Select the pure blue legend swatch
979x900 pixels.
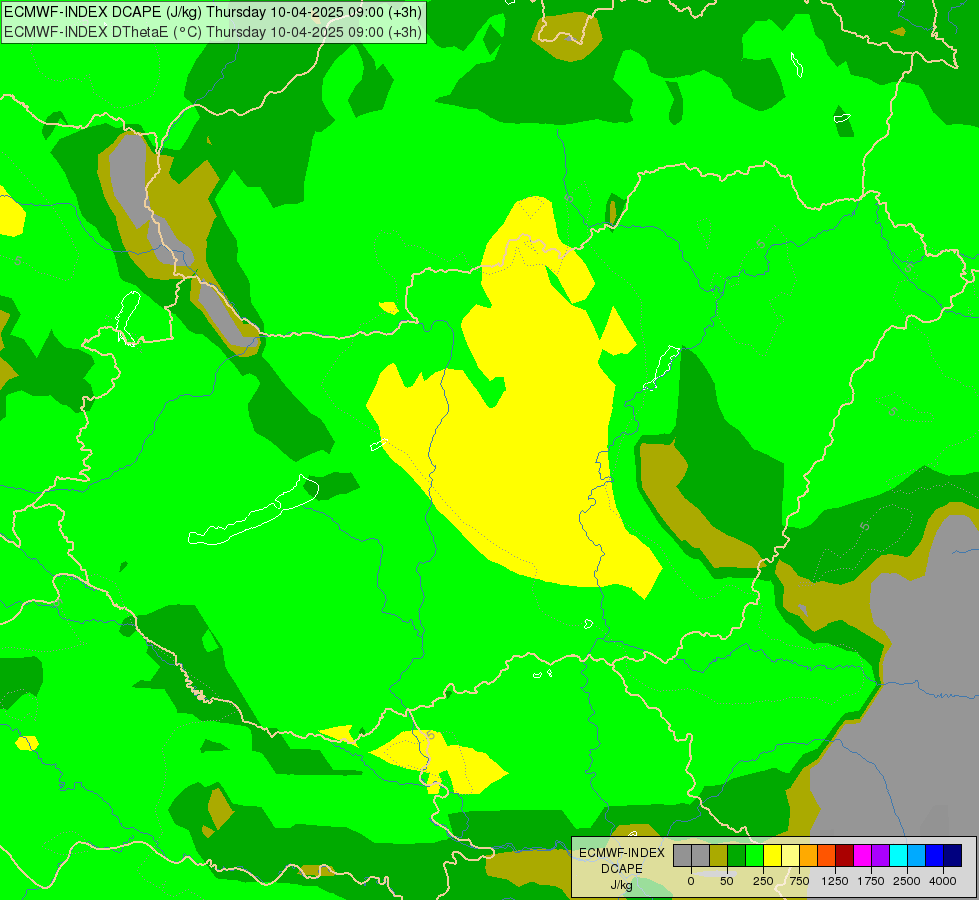[934, 855]
